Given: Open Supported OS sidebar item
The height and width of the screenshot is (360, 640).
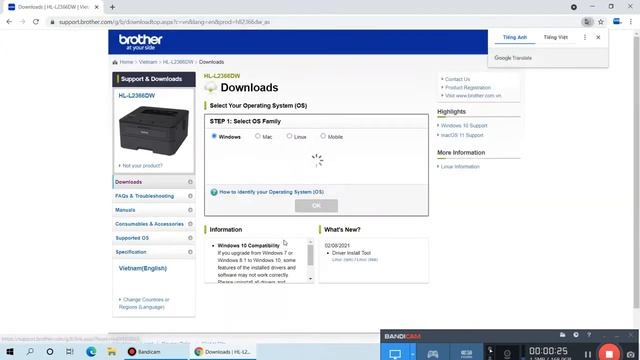Looking at the screenshot, I should 154,238.
